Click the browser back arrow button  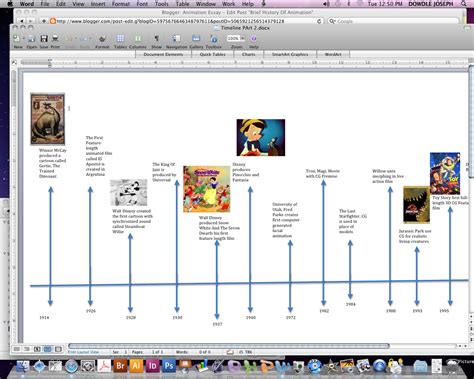pos(21,21)
